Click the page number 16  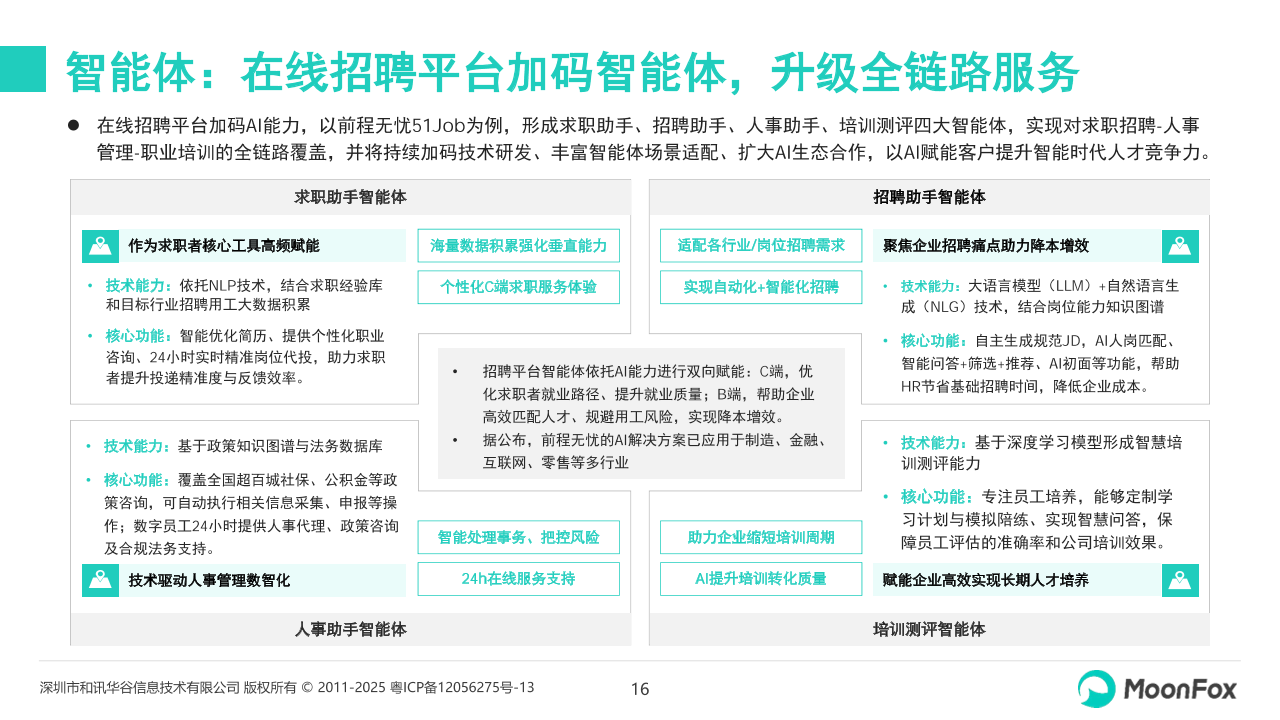[x=640, y=688]
